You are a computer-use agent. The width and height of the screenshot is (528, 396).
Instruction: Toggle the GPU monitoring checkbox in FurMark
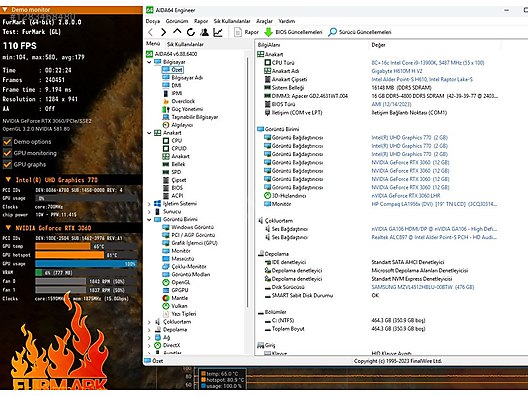(7, 153)
